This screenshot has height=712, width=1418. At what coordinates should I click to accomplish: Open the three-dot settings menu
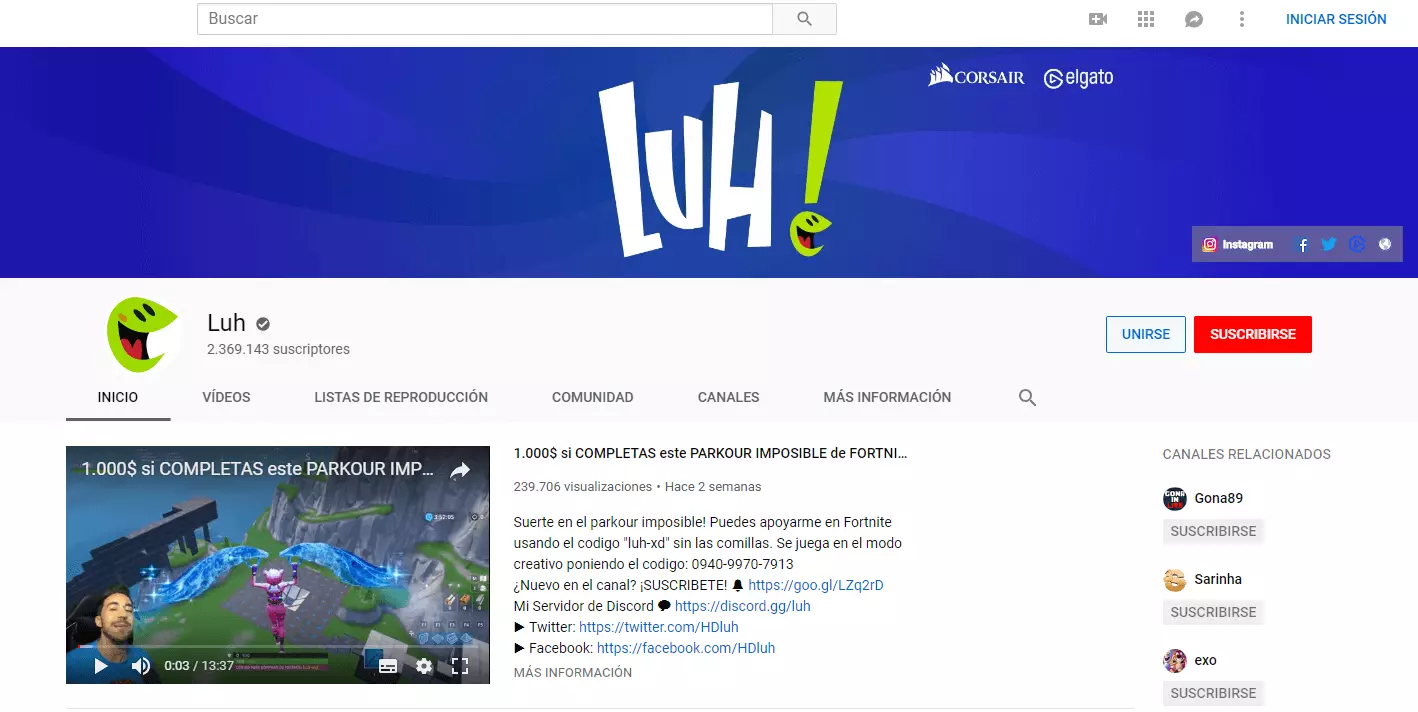(x=1242, y=19)
